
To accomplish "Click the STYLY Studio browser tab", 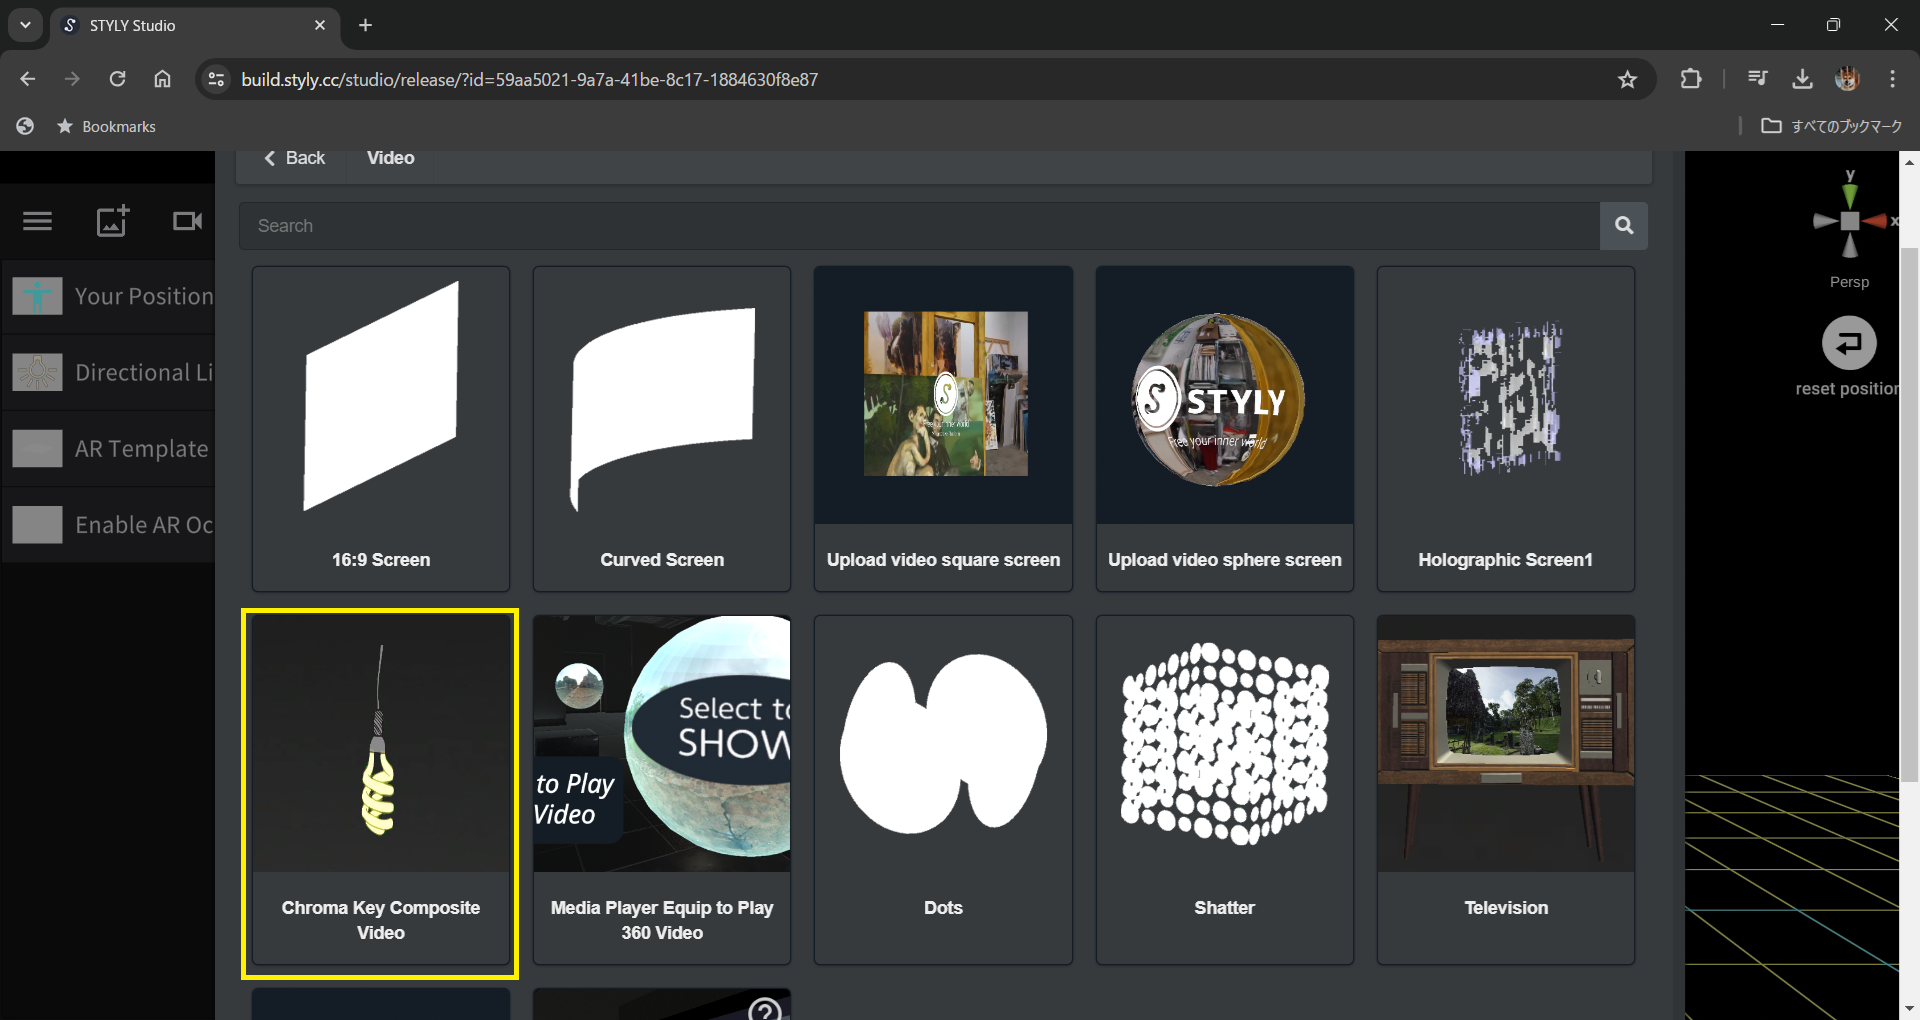I will (195, 25).
